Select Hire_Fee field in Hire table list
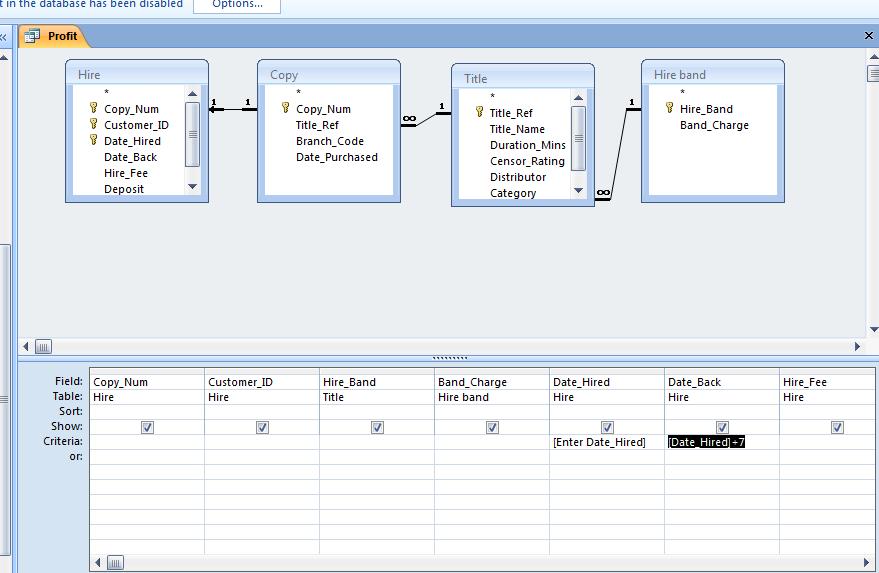 (x=126, y=173)
